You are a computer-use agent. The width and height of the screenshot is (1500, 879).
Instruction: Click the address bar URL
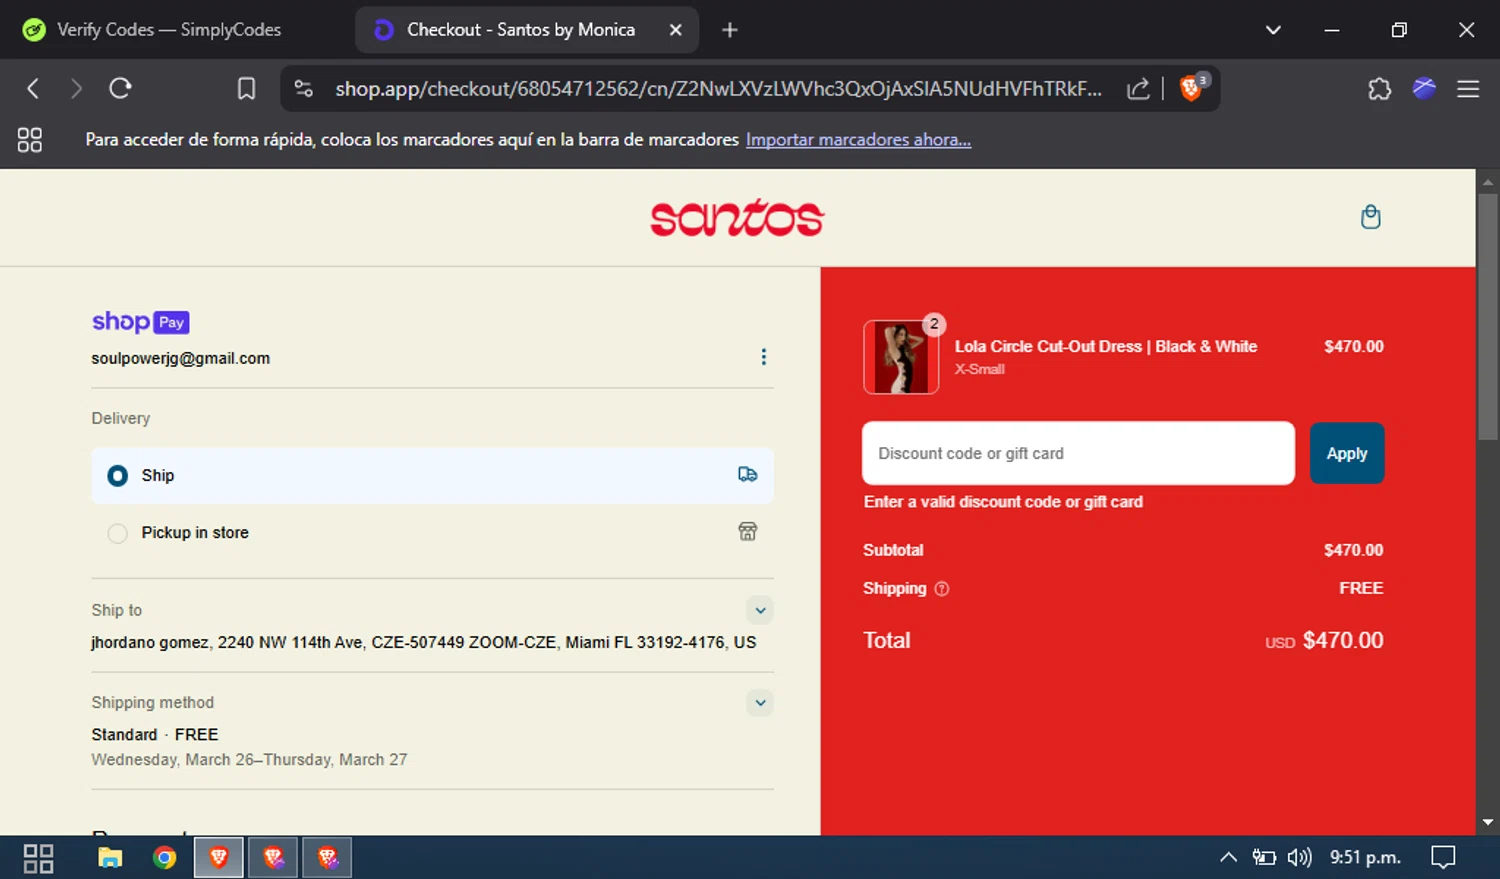point(718,89)
